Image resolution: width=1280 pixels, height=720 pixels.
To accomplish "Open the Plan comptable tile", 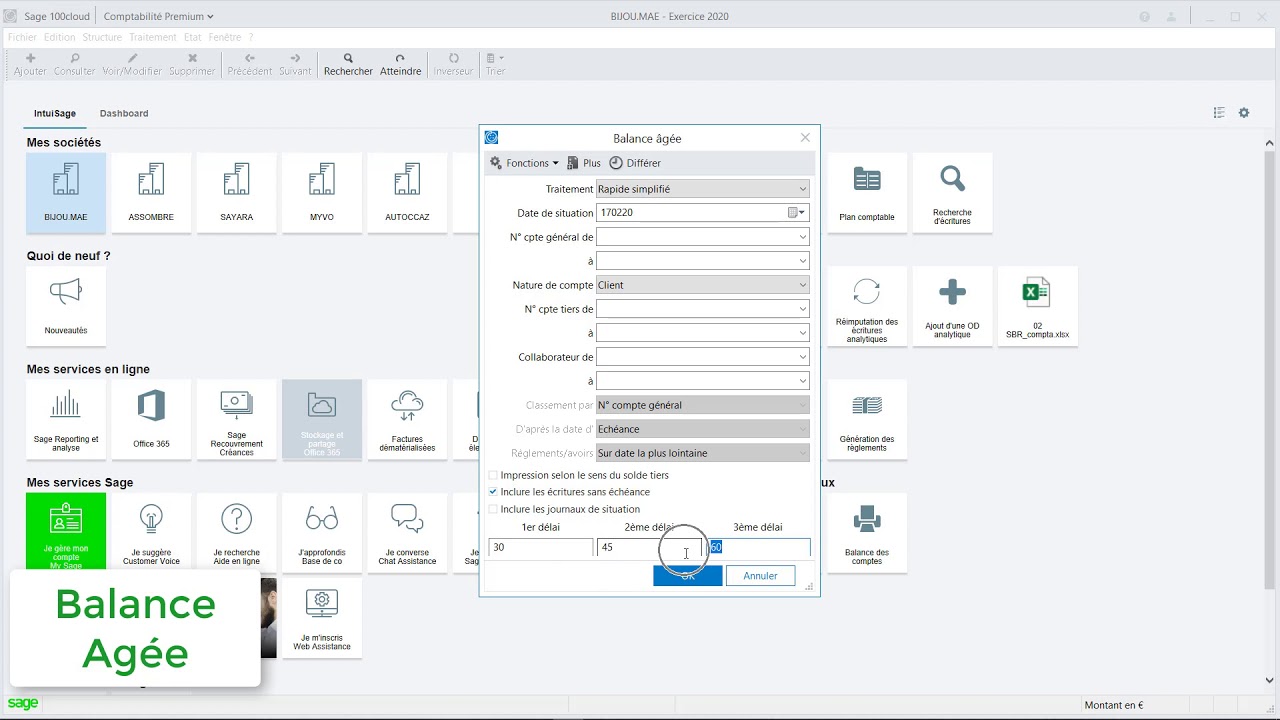I will coord(867,193).
